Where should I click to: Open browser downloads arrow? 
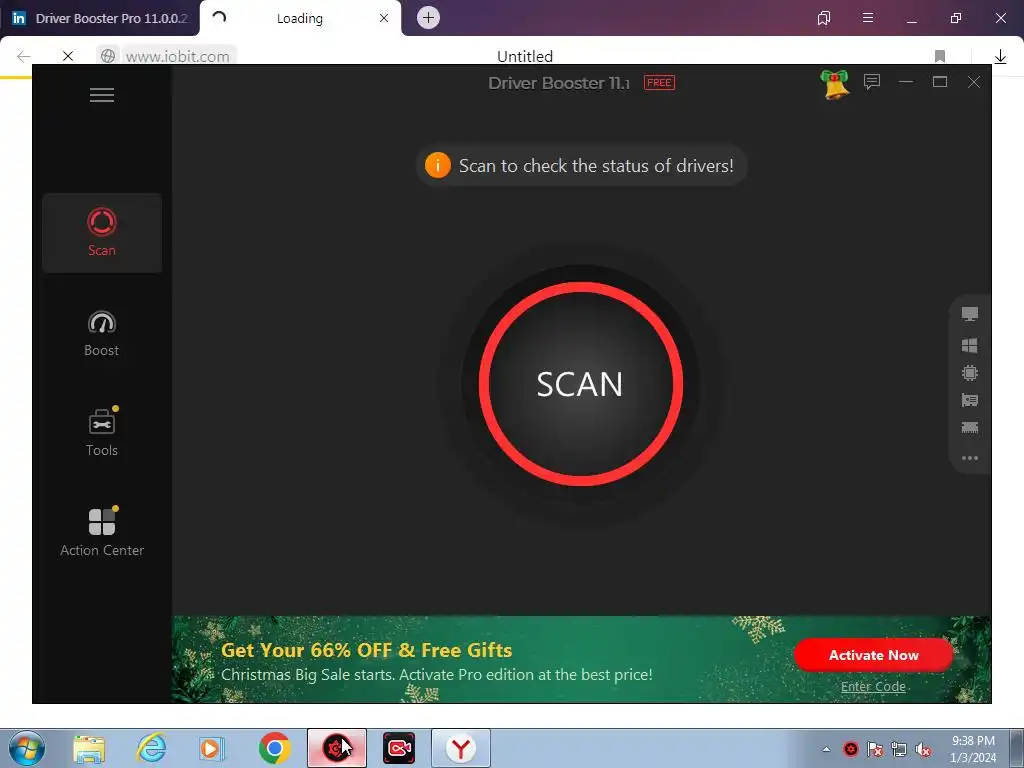(x=1000, y=57)
